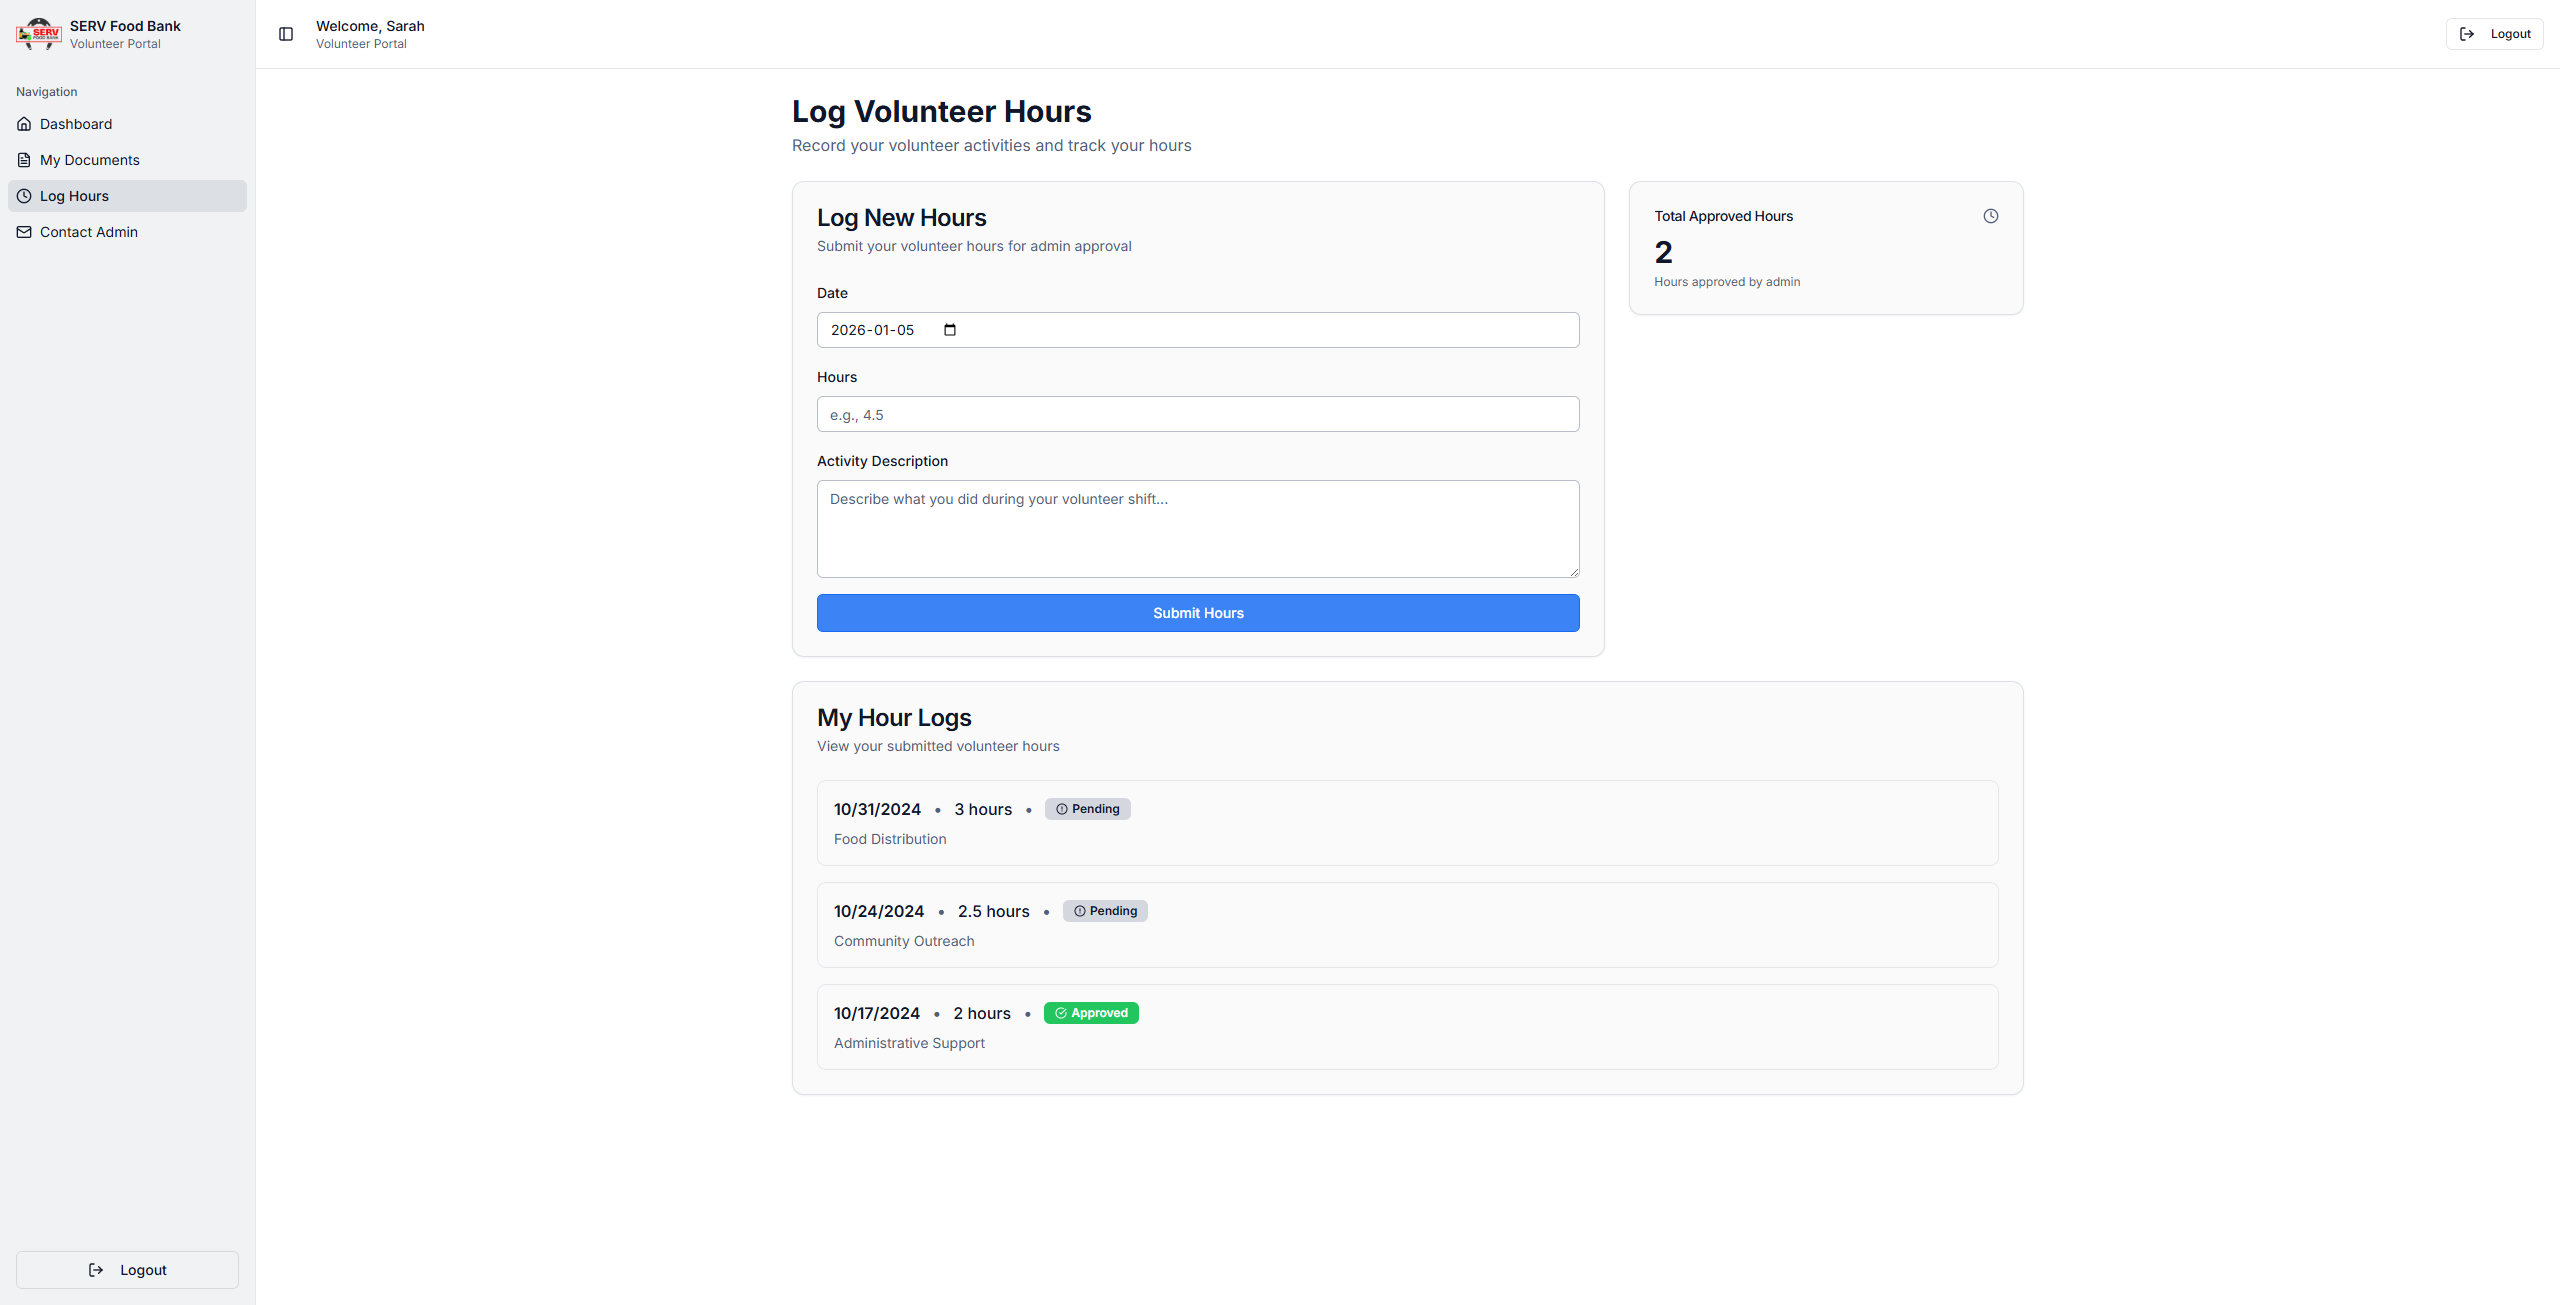Viewport: 2560px width, 1305px height.
Task: Open the date picker calendar icon
Action: pos(950,330)
